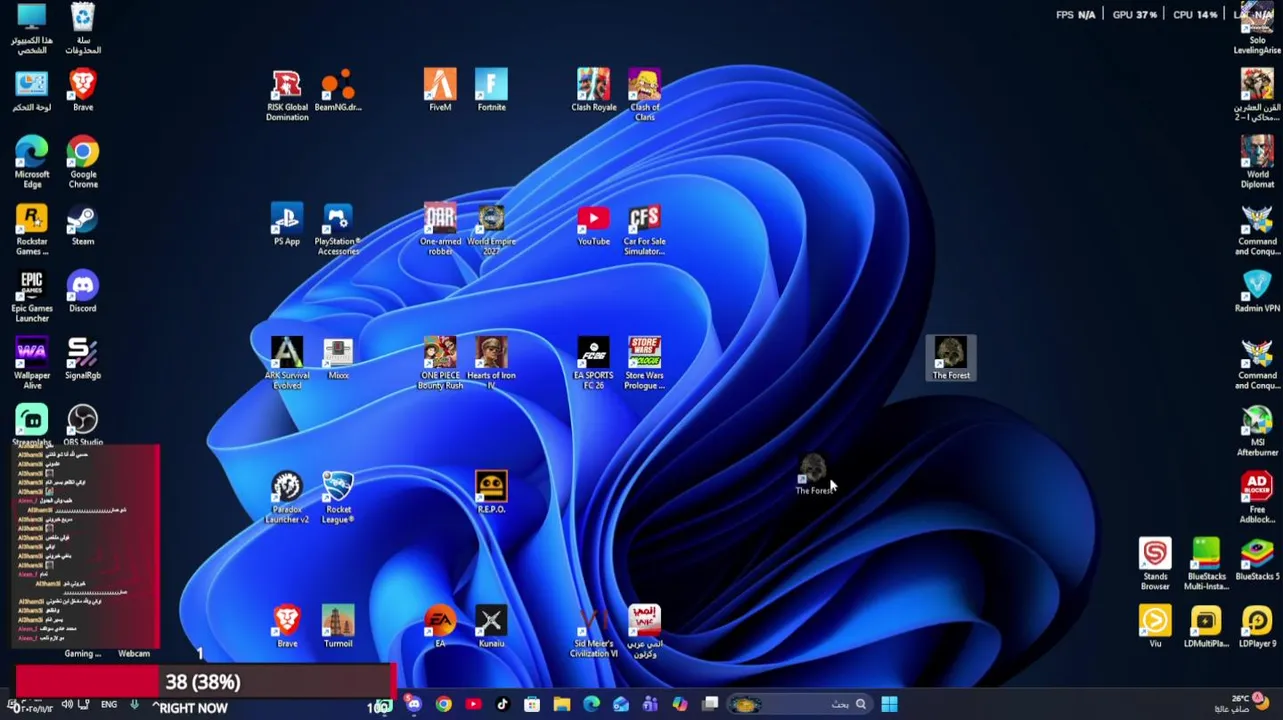Image resolution: width=1283 pixels, height=720 pixels.
Task: Launch Sid Meier's Civilization VI icon
Action: (593, 633)
